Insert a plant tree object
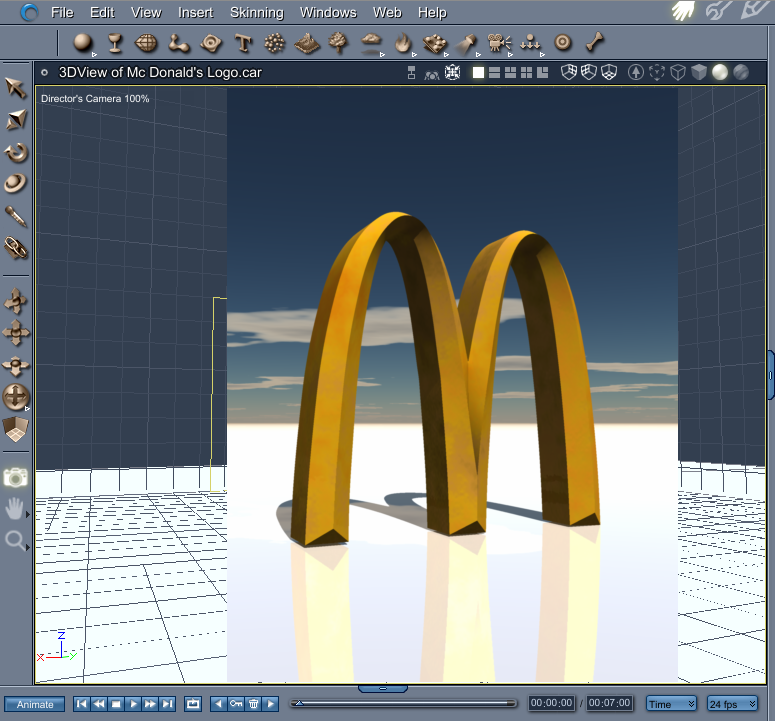The height and width of the screenshot is (721, 775). click(339, 43)
